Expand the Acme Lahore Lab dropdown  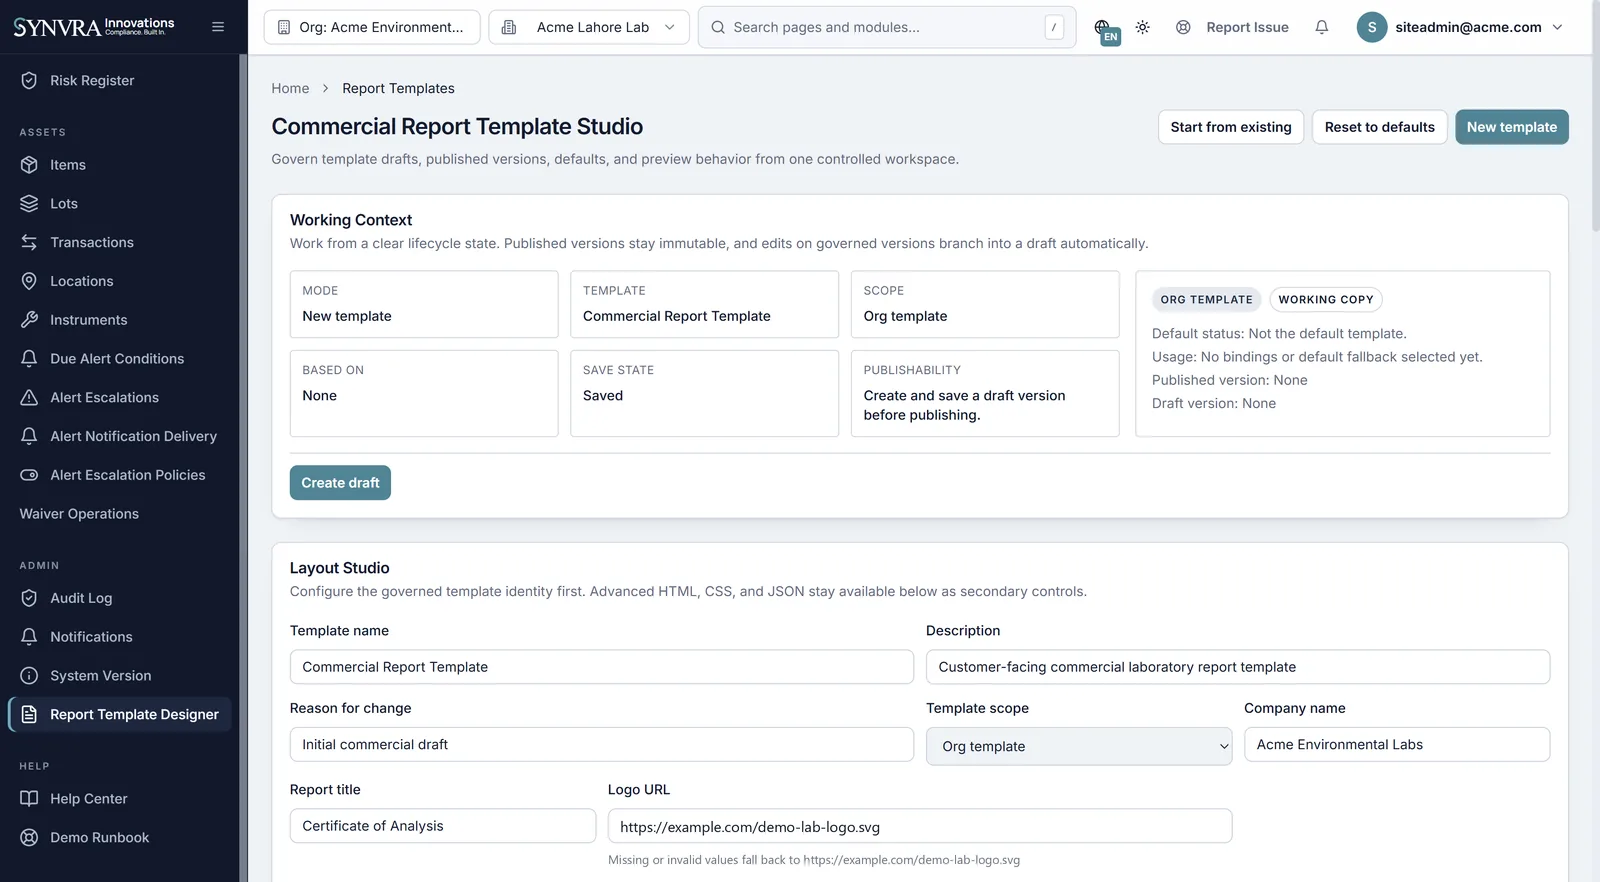(589, 27)
